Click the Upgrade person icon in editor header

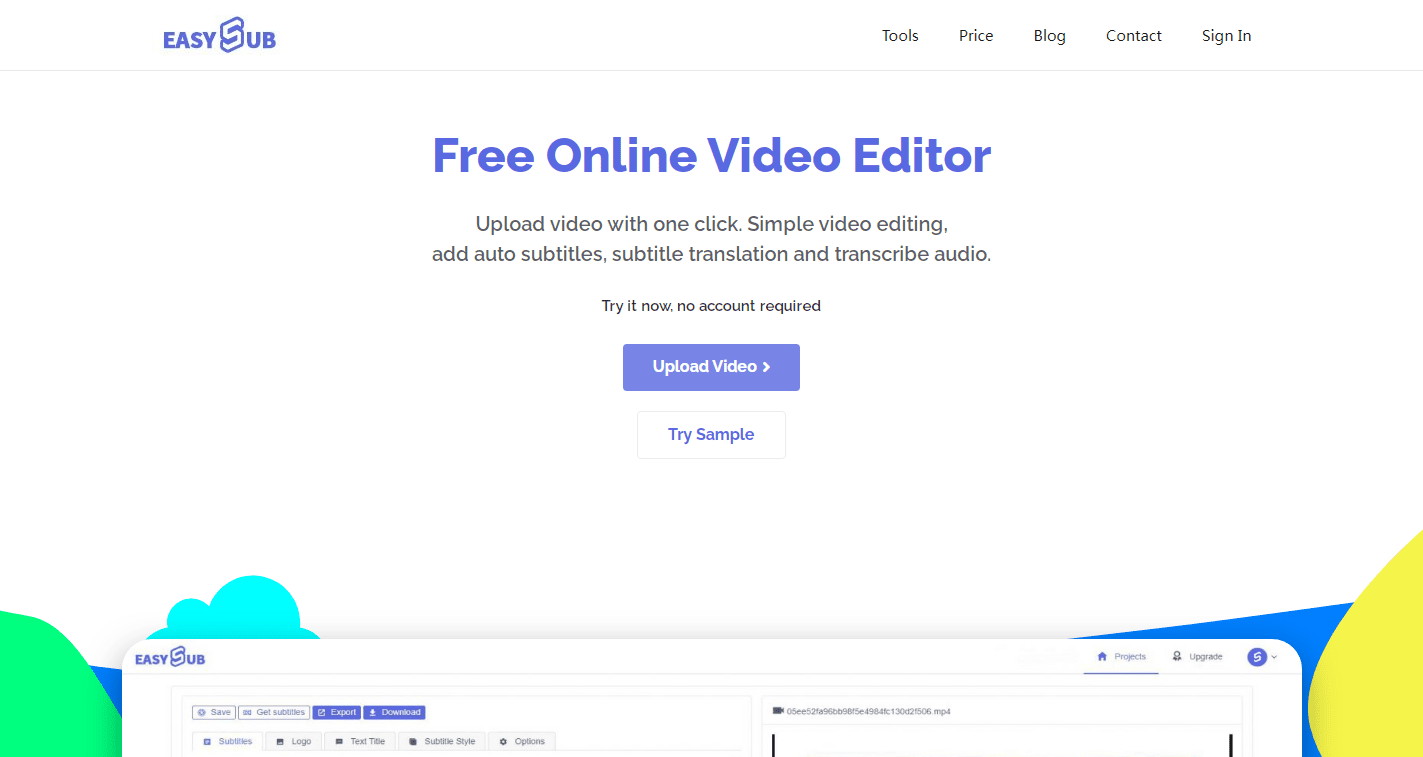pos(1177,657)
